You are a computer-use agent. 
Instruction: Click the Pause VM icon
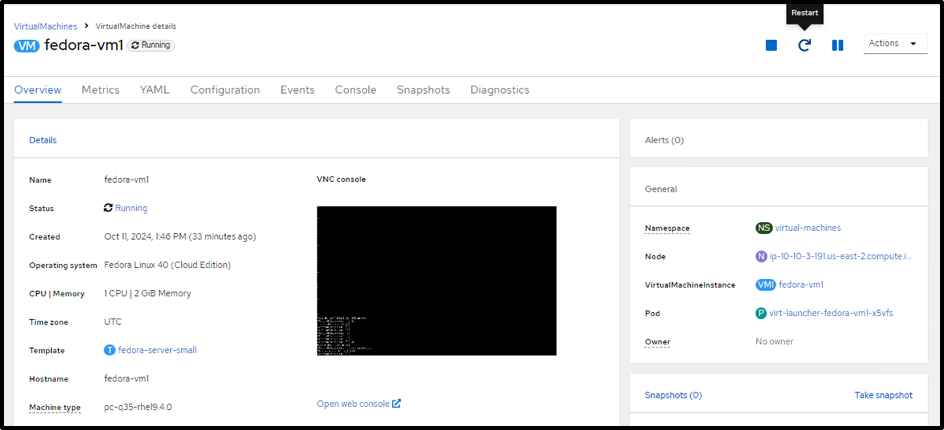point(837,45)
